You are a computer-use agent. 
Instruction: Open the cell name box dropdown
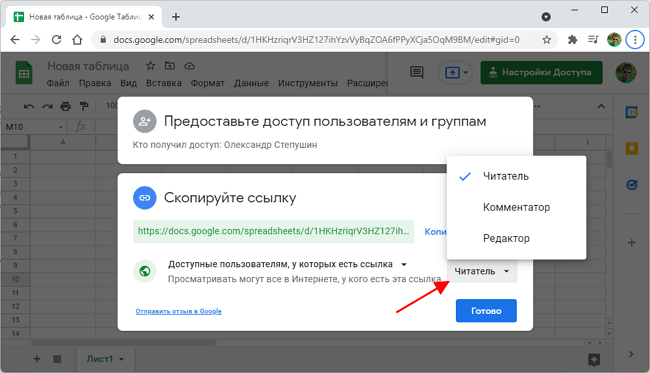61,127
